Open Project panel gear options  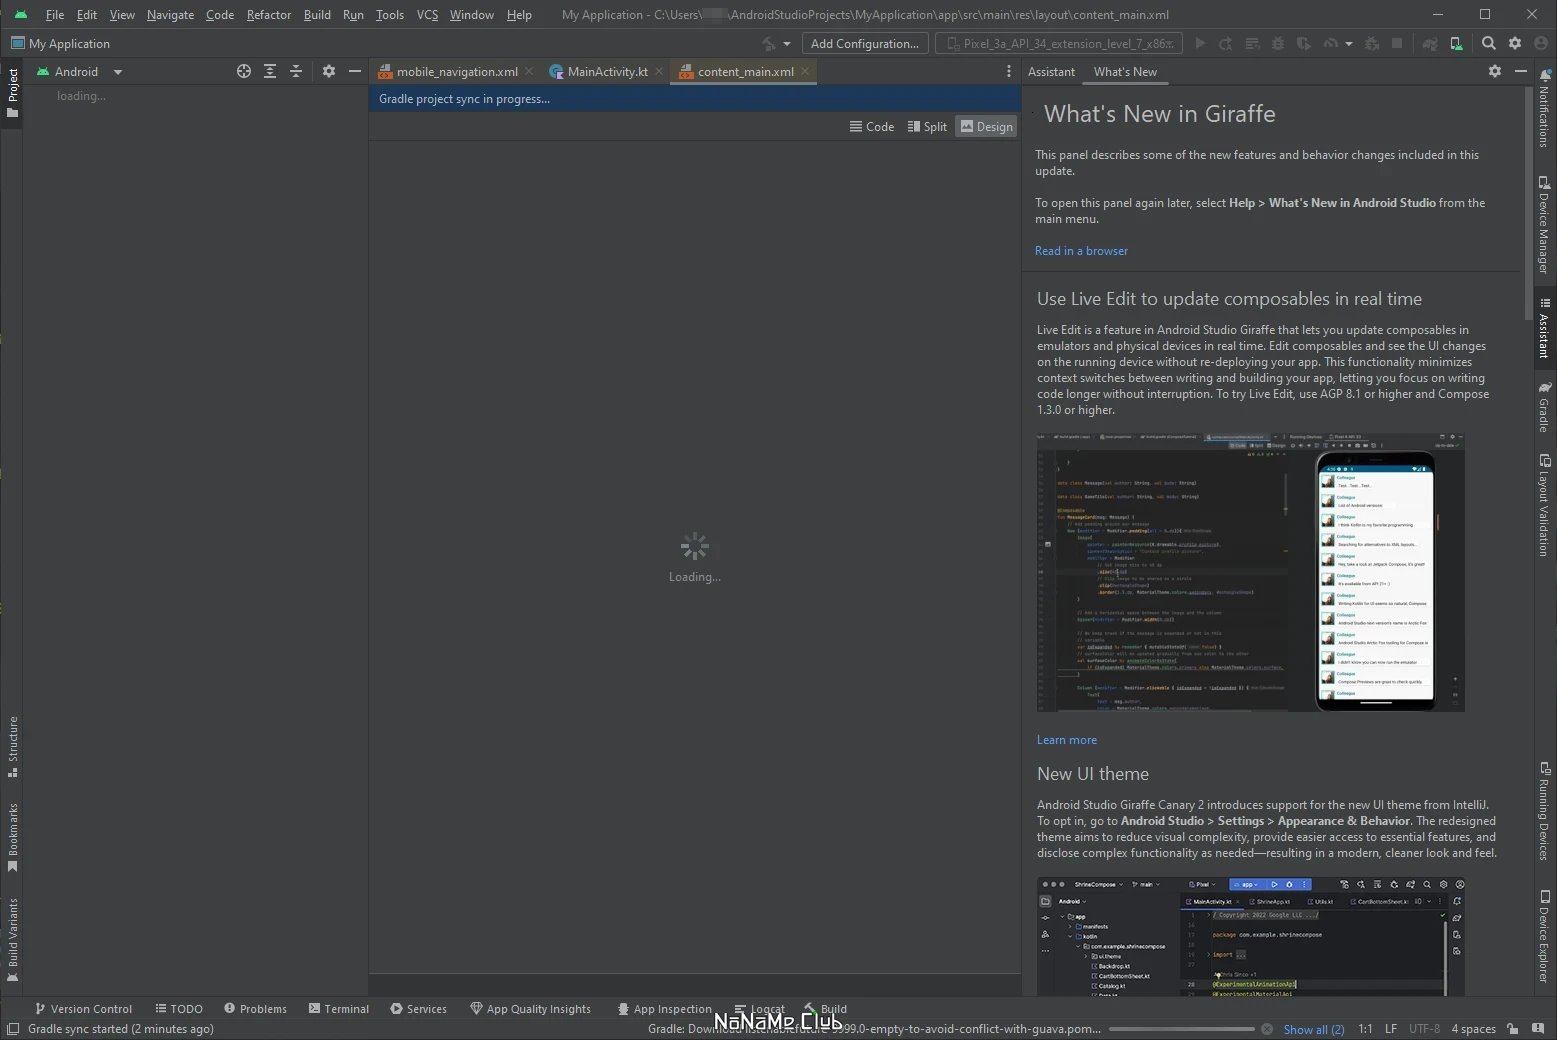tap(329, 71)
